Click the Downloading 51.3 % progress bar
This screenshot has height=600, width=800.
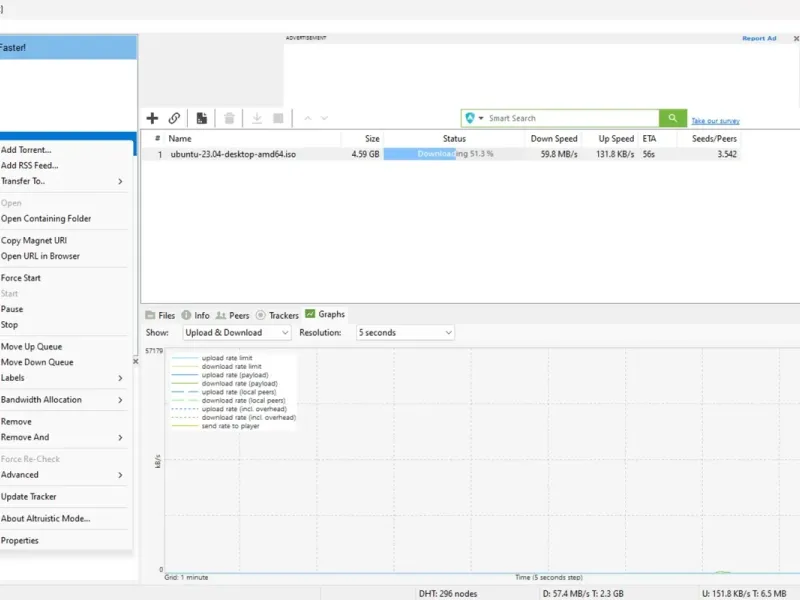tap(454, 154)
